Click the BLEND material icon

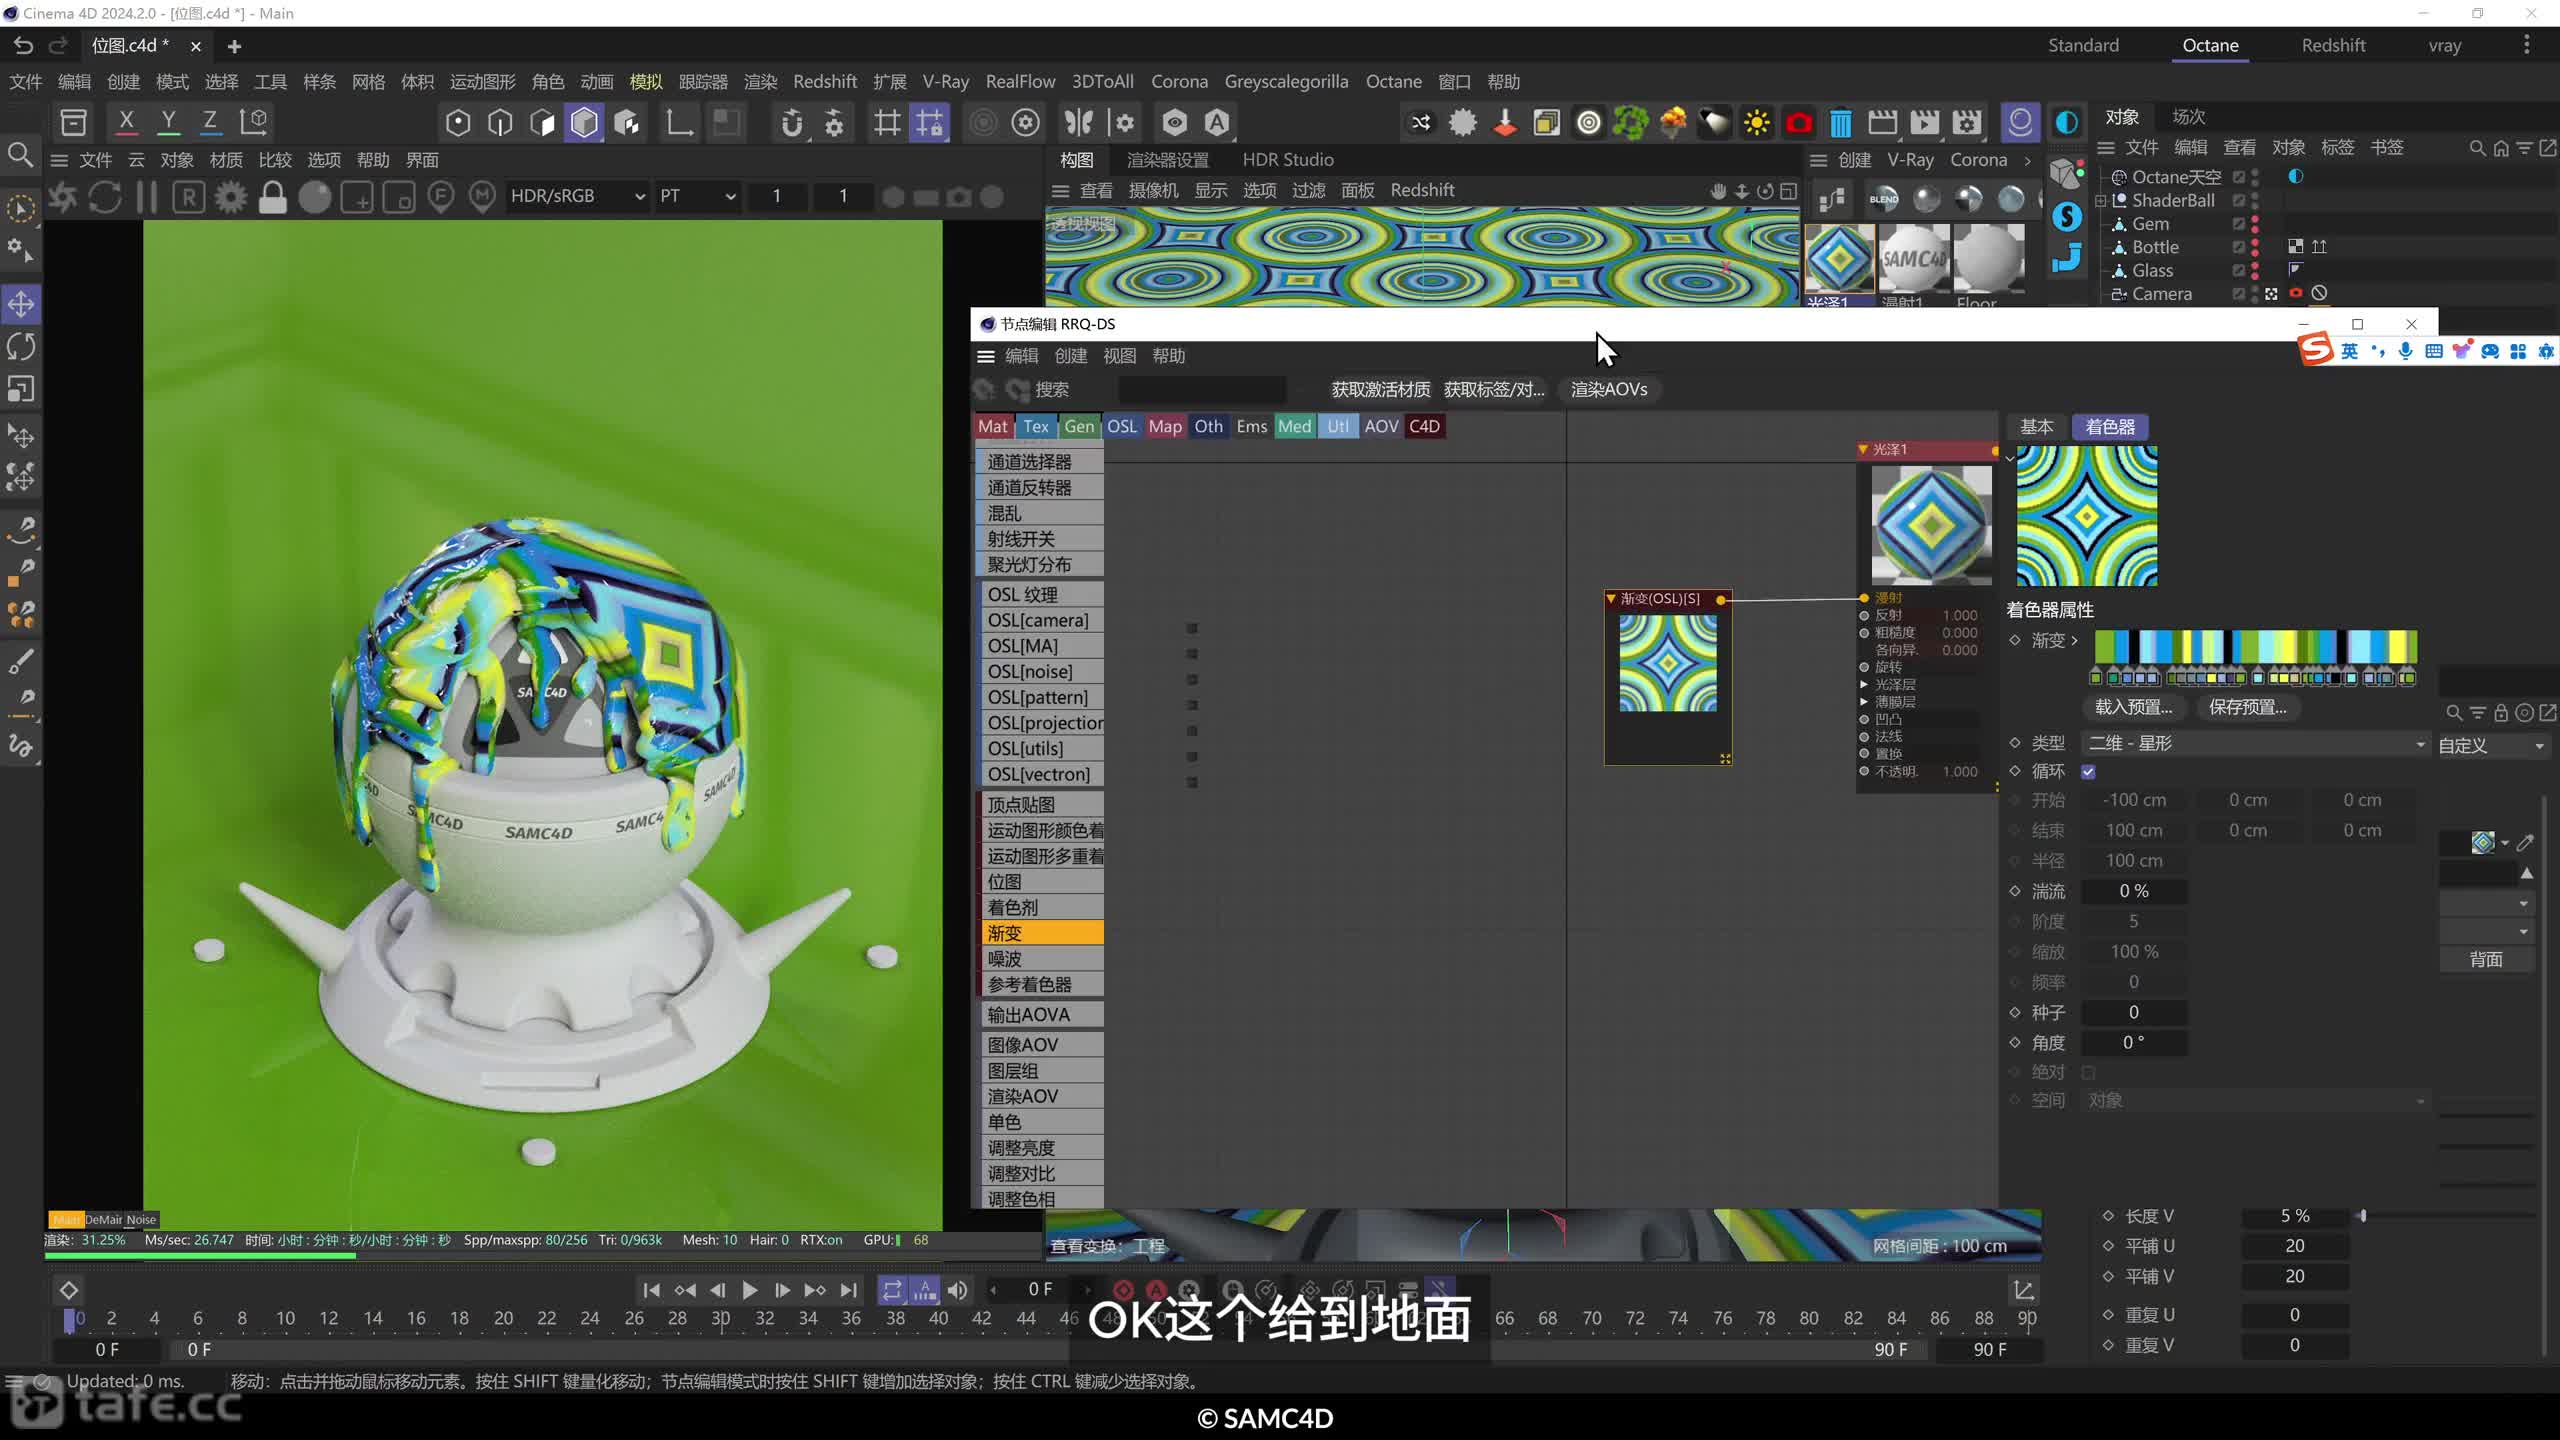(x=1884, y=199)
